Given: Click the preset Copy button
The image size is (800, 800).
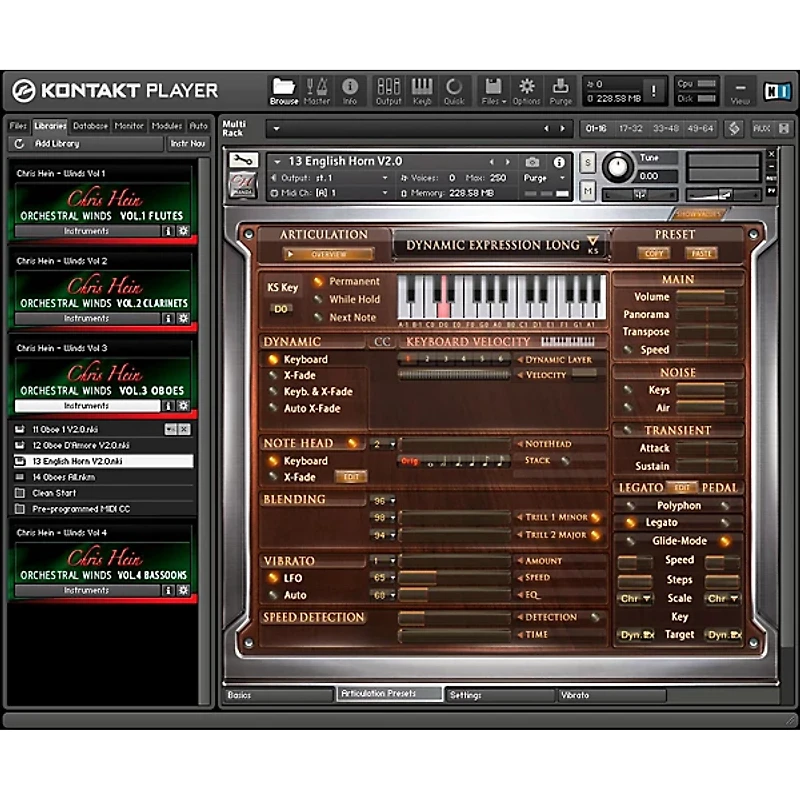Looking at the screenshot, I should pos(654,254).
